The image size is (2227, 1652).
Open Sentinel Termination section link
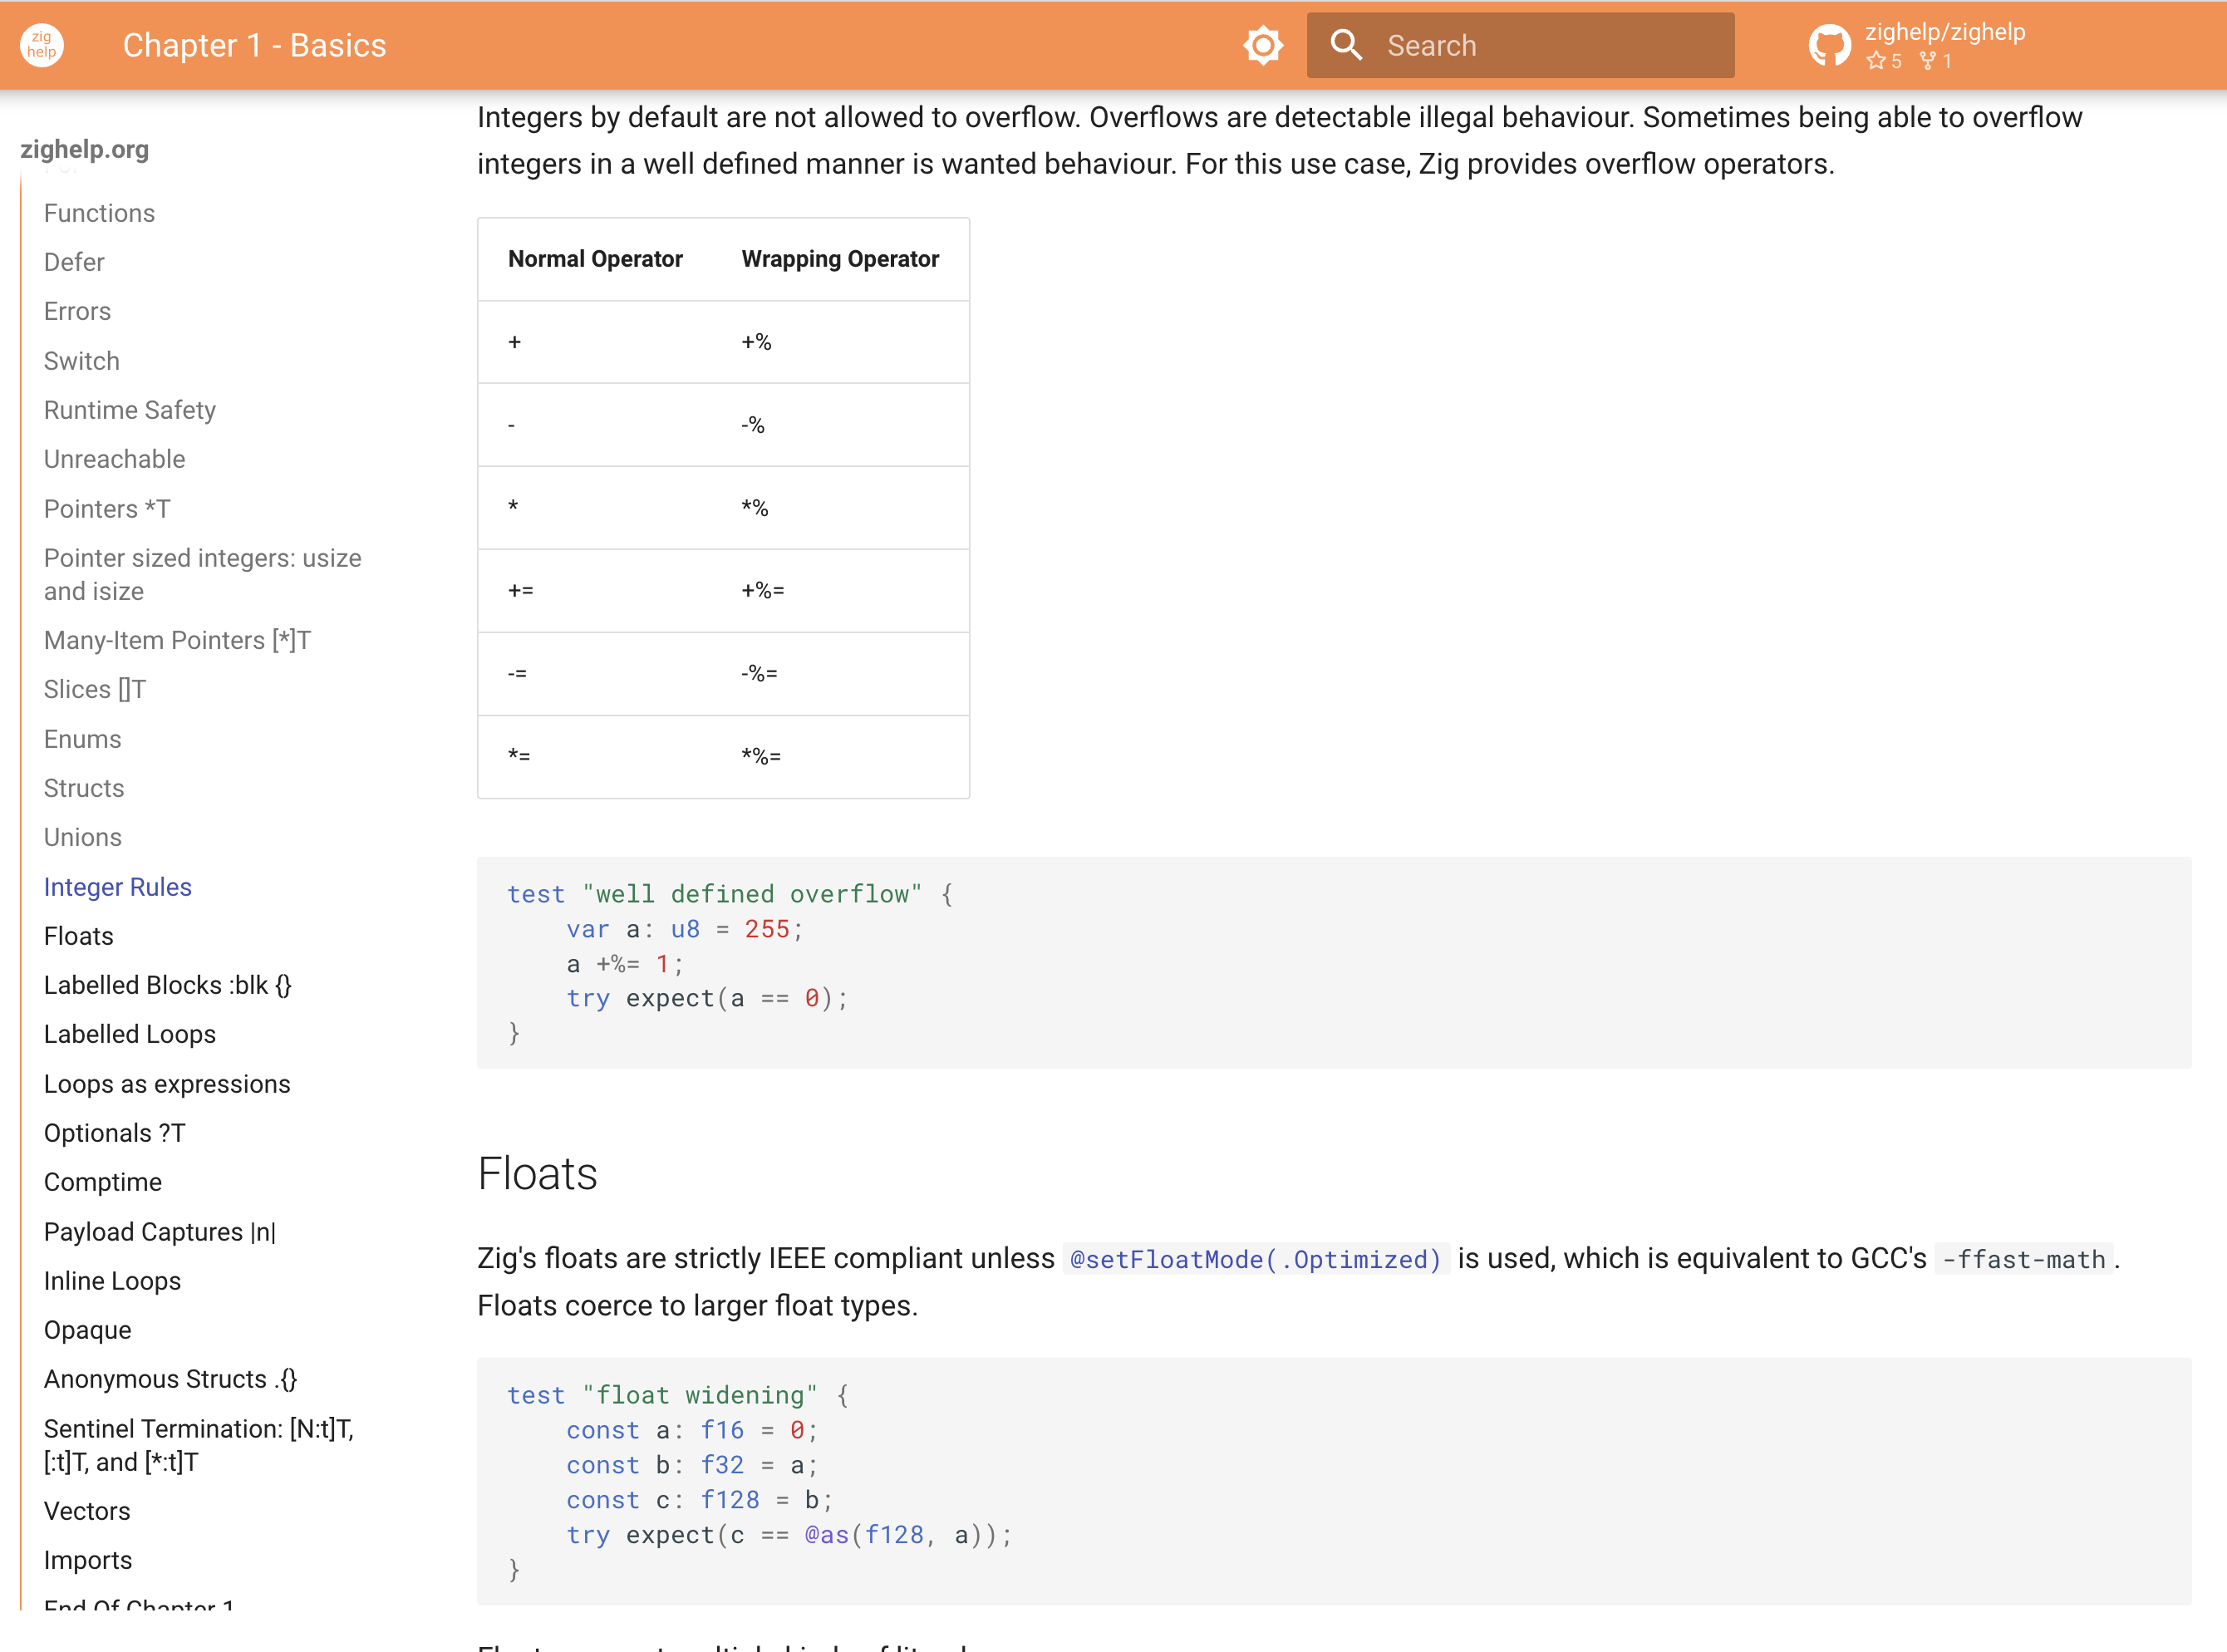[x=199, y=1445]
